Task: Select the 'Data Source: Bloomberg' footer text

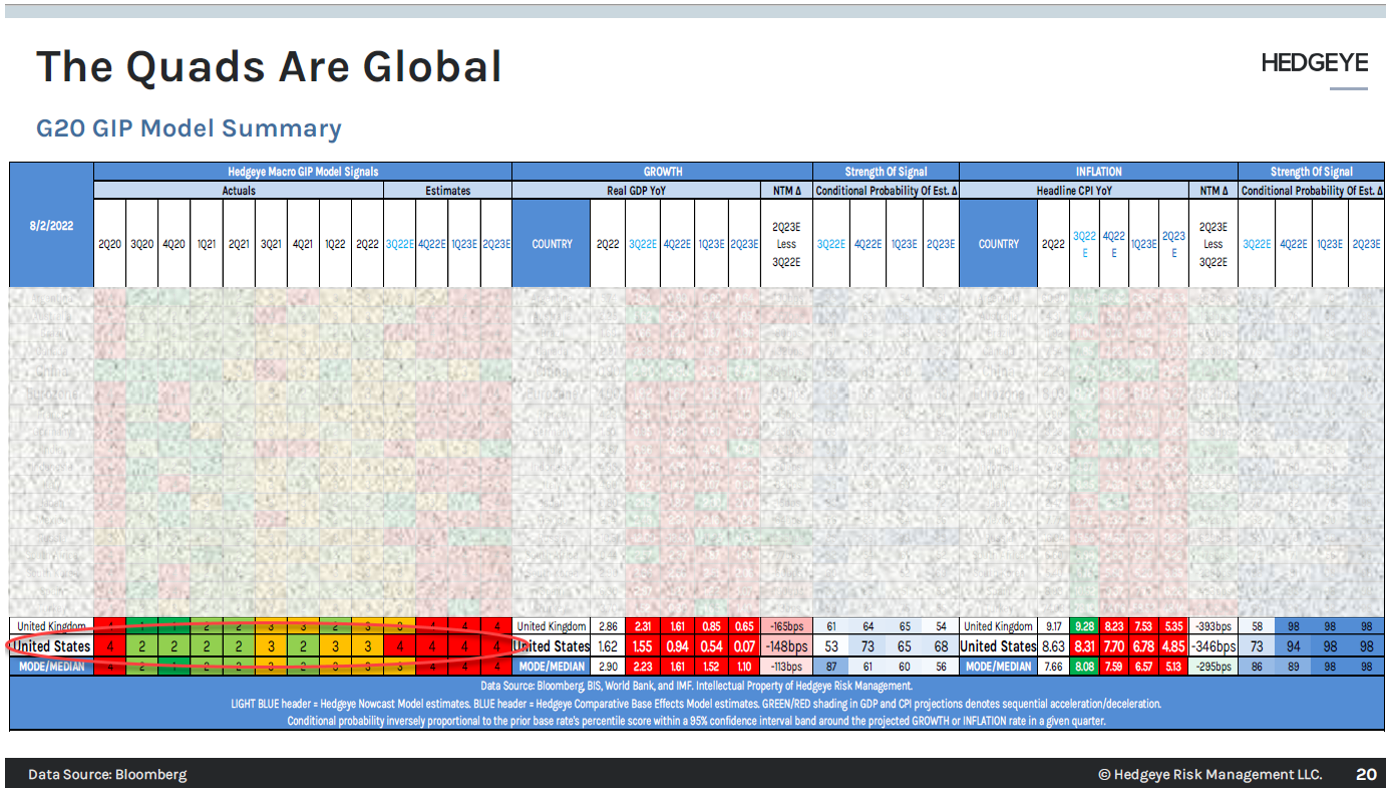Action: (x=107, y=773)
